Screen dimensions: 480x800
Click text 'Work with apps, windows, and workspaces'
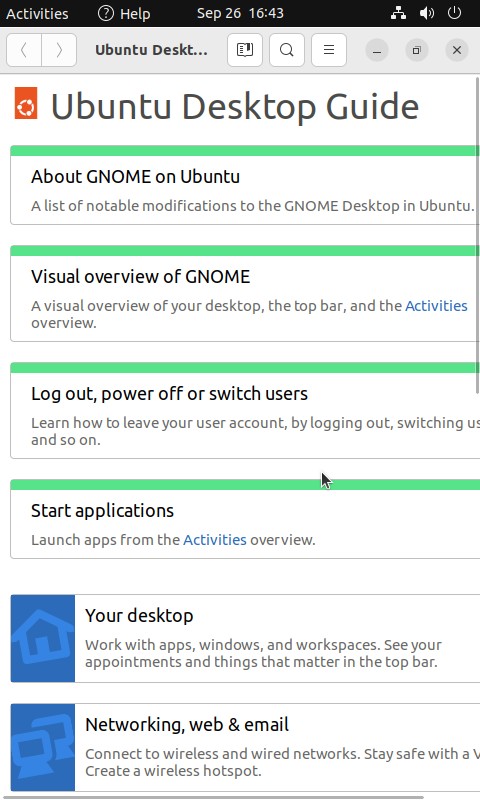pos(233,645)
